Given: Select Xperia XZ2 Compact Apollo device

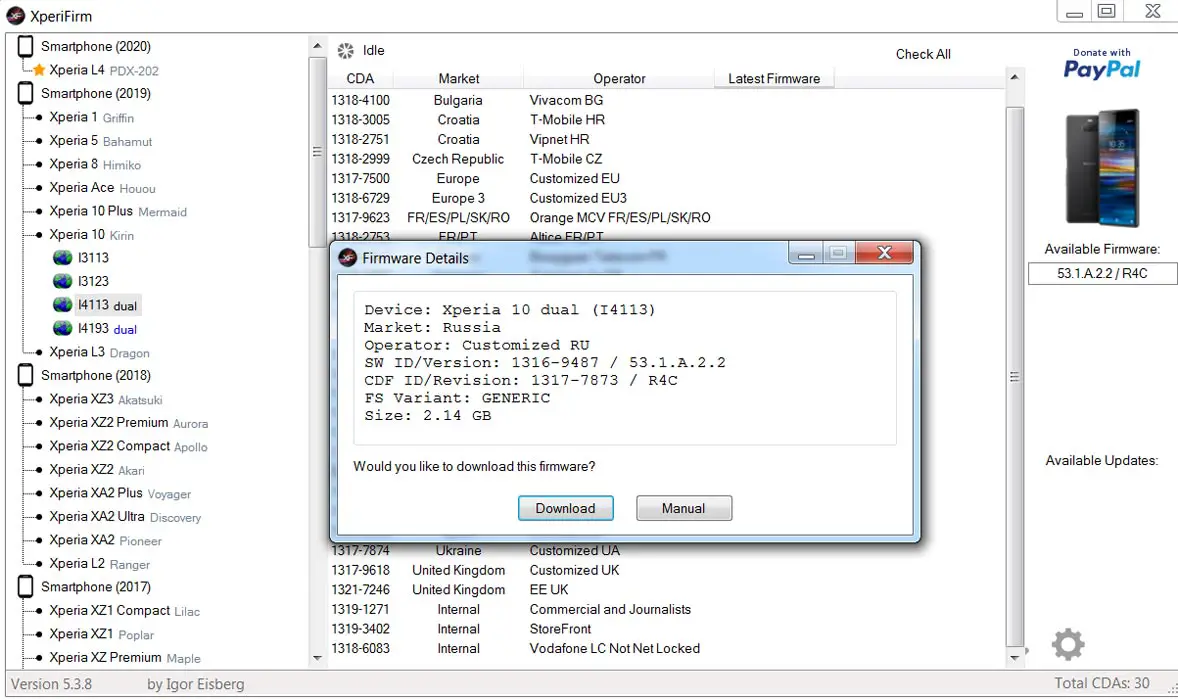Looking at the screenshot, I should pyautogui.click(x=128, y=446).
